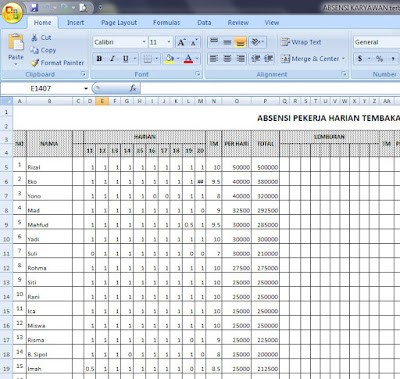This screenshot has width=400, height=379.
Task: Click cell with name Rizal
Action: (x=49, y=165)
